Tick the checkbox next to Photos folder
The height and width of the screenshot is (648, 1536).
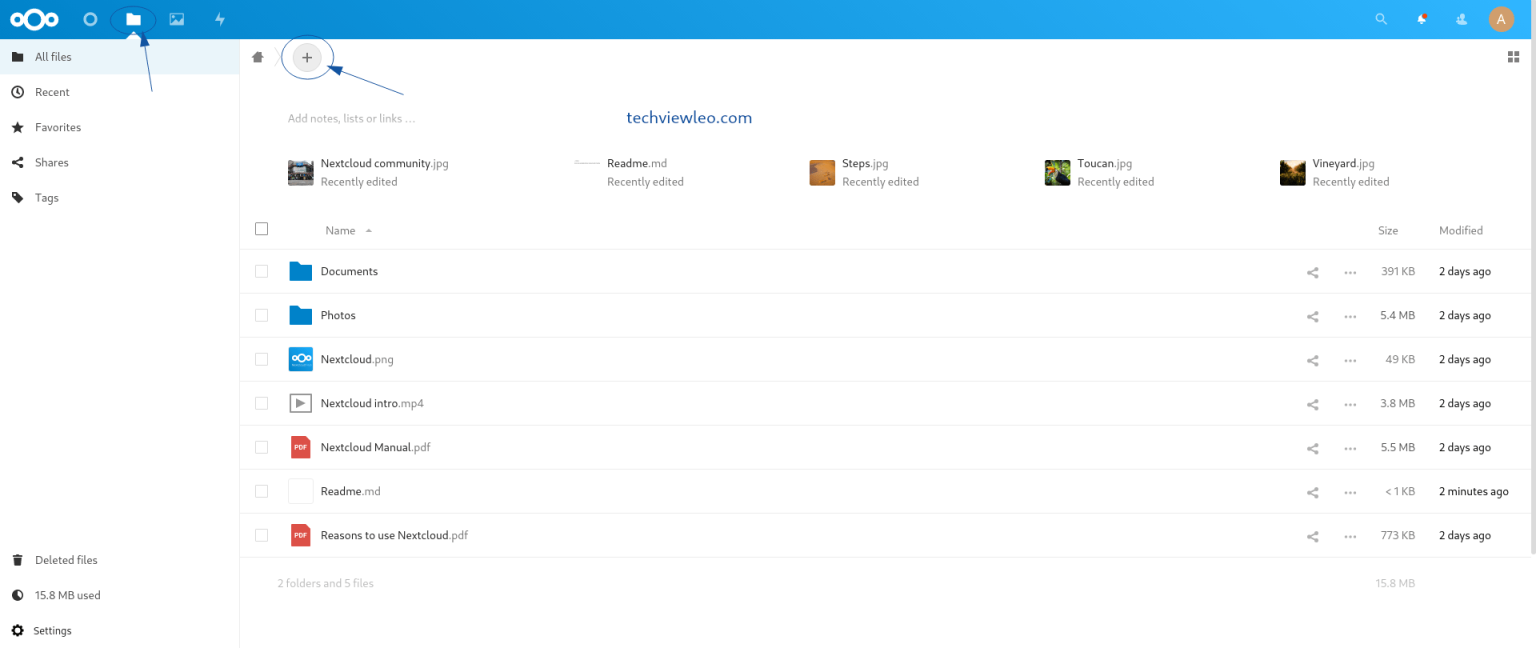click(x=261, y=315)
